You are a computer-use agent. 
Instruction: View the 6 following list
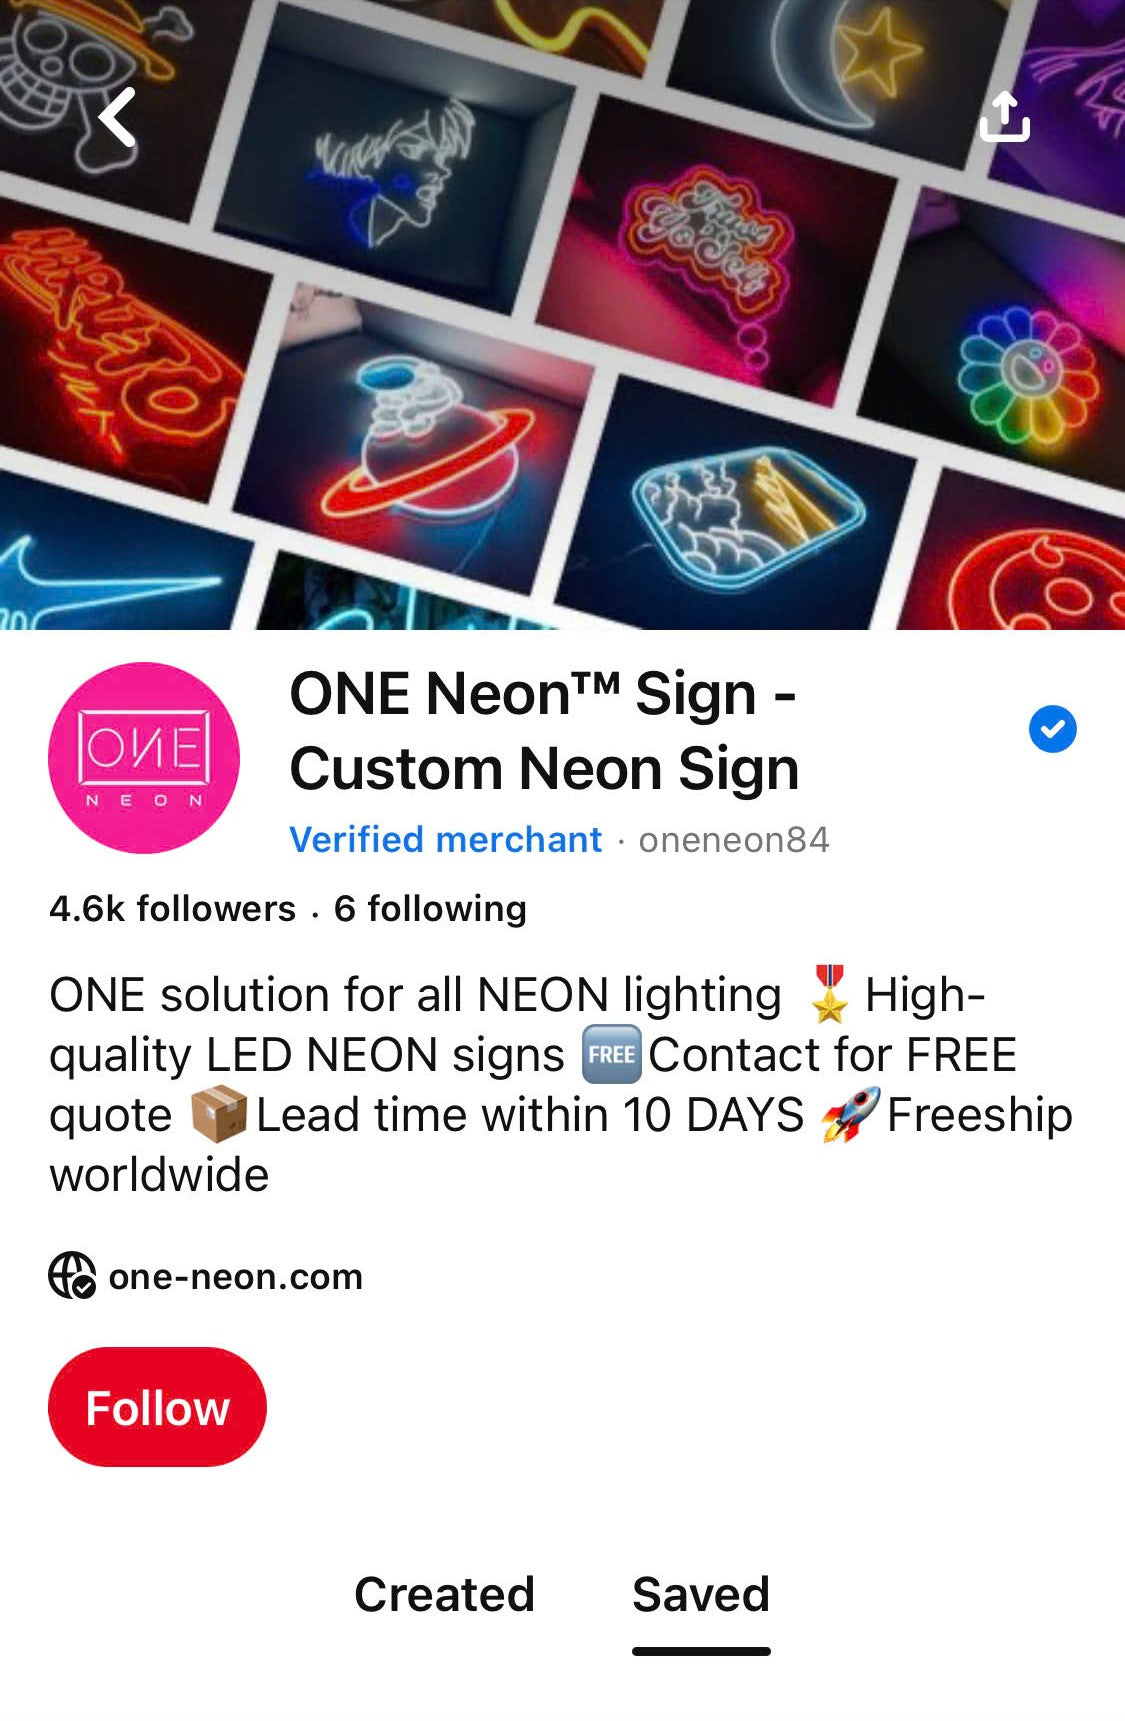point(430,908)
